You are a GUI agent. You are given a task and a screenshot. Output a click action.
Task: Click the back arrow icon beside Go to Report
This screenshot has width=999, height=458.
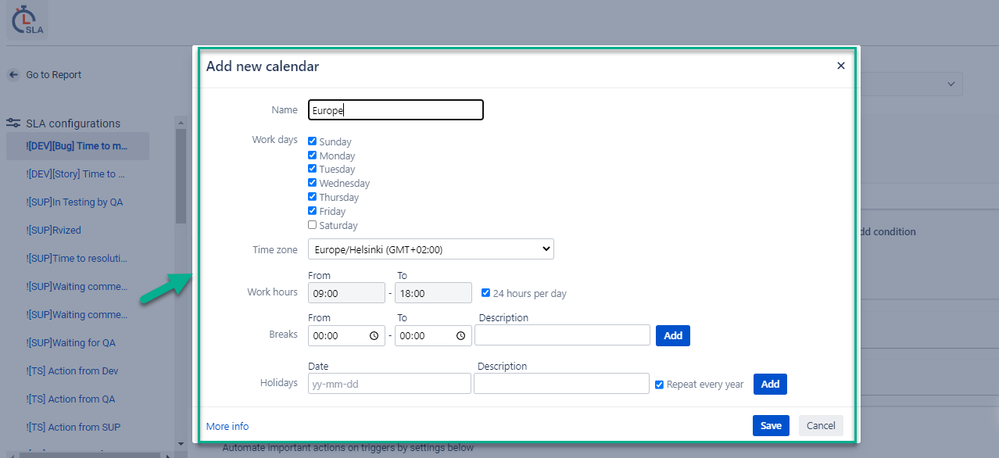(x=13, y=75)
